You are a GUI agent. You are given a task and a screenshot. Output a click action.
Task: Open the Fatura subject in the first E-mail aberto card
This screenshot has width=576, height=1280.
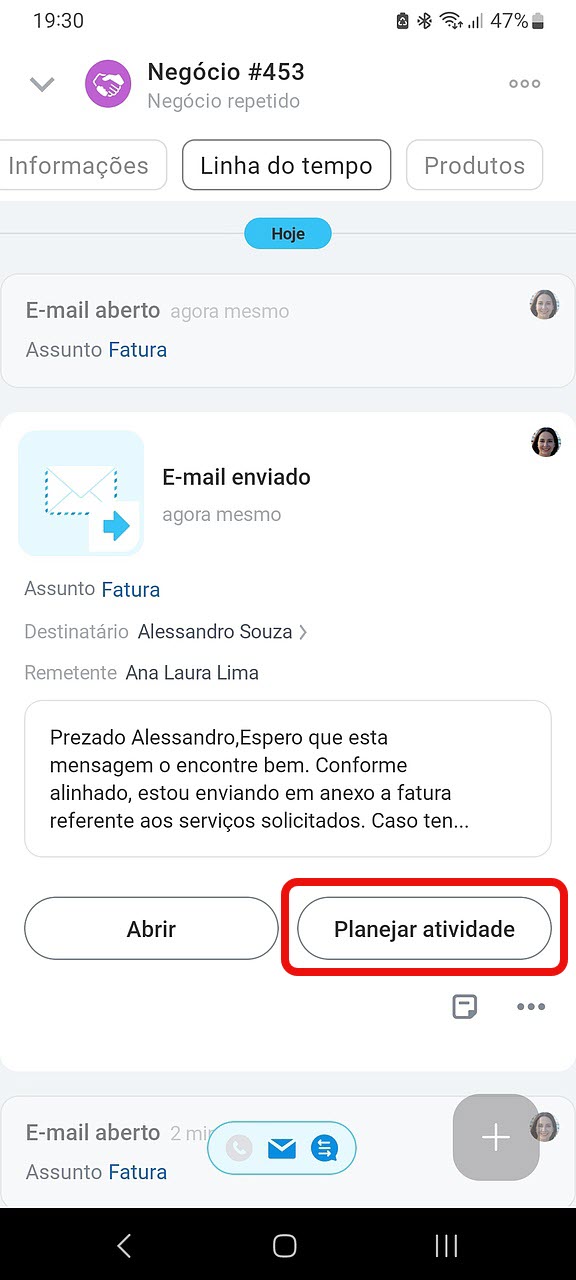137,350
